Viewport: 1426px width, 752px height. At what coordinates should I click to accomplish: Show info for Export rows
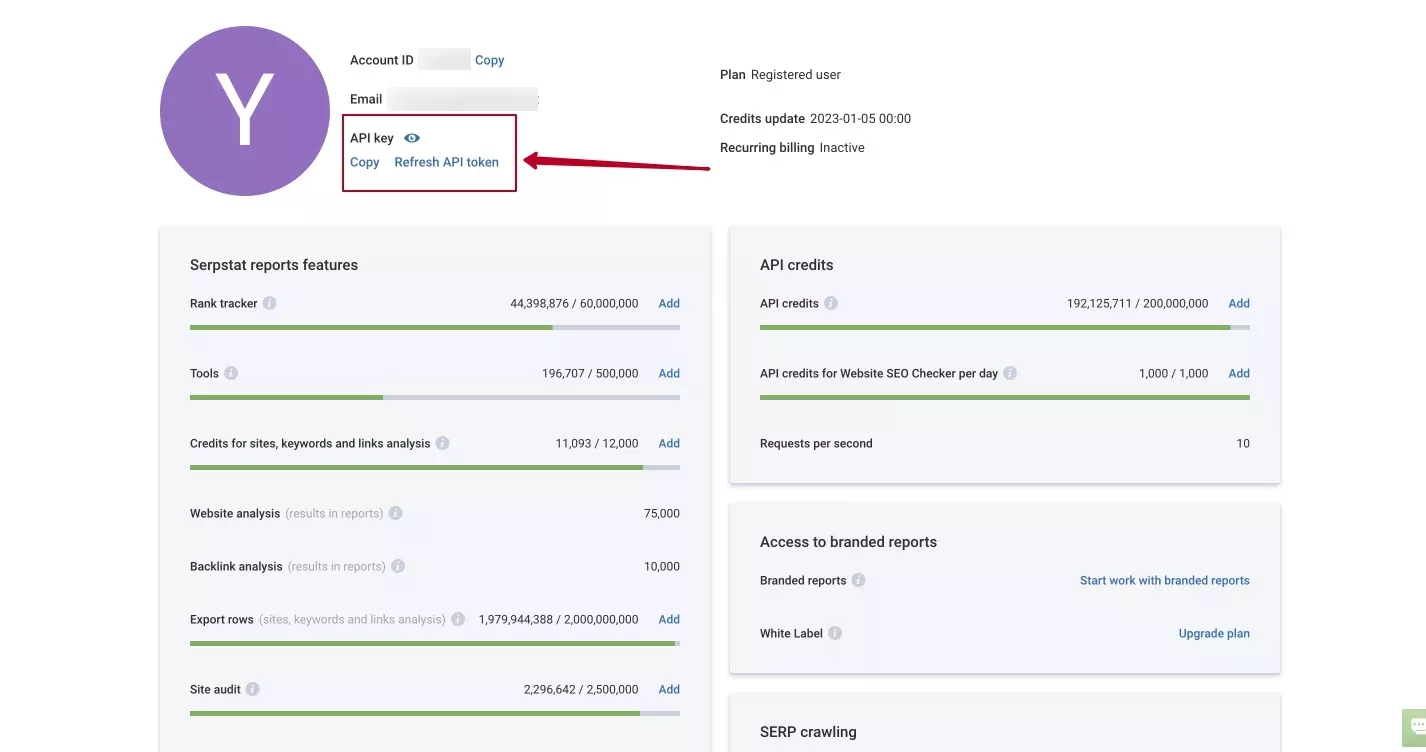(458, 619)
